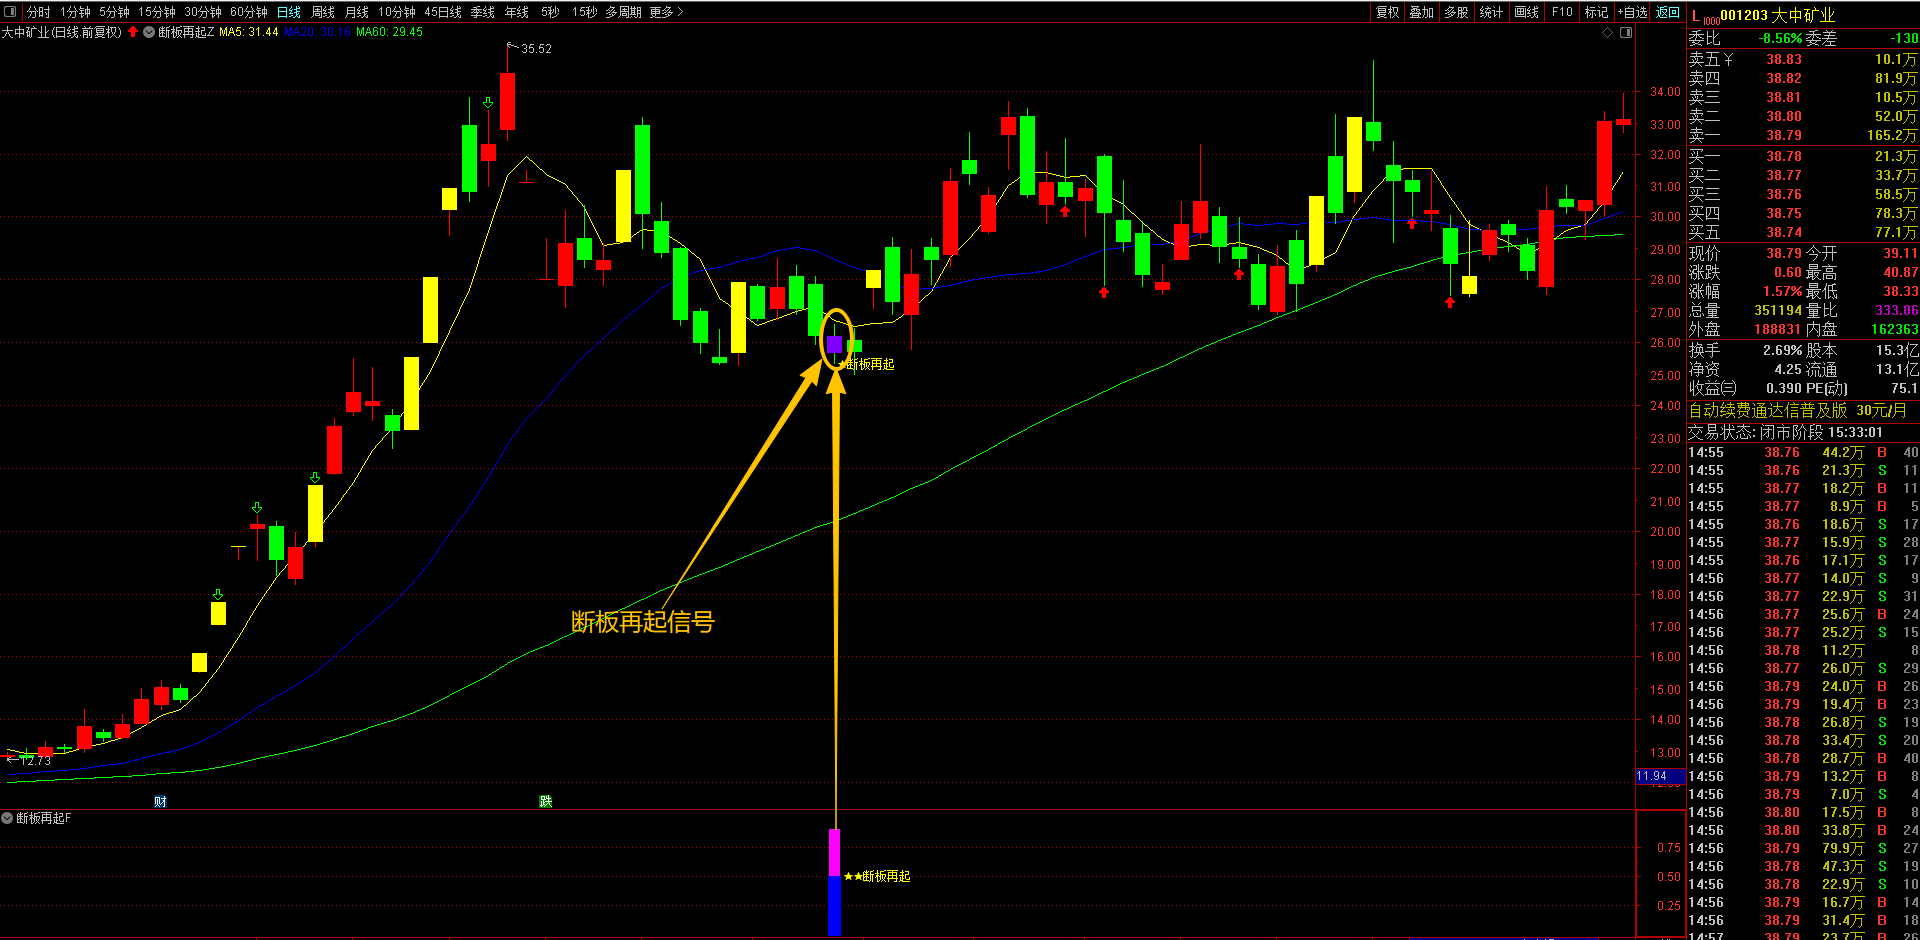Expand the 断板再起Z indicator dropdown
Image resolution: width=1920 pixels, height=940 pixels.
pos(149,32)
